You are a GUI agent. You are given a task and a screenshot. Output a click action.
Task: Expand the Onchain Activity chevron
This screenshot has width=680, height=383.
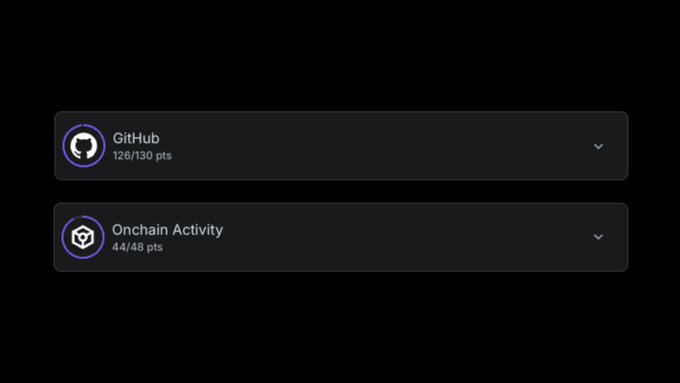(x=598, y=237)
